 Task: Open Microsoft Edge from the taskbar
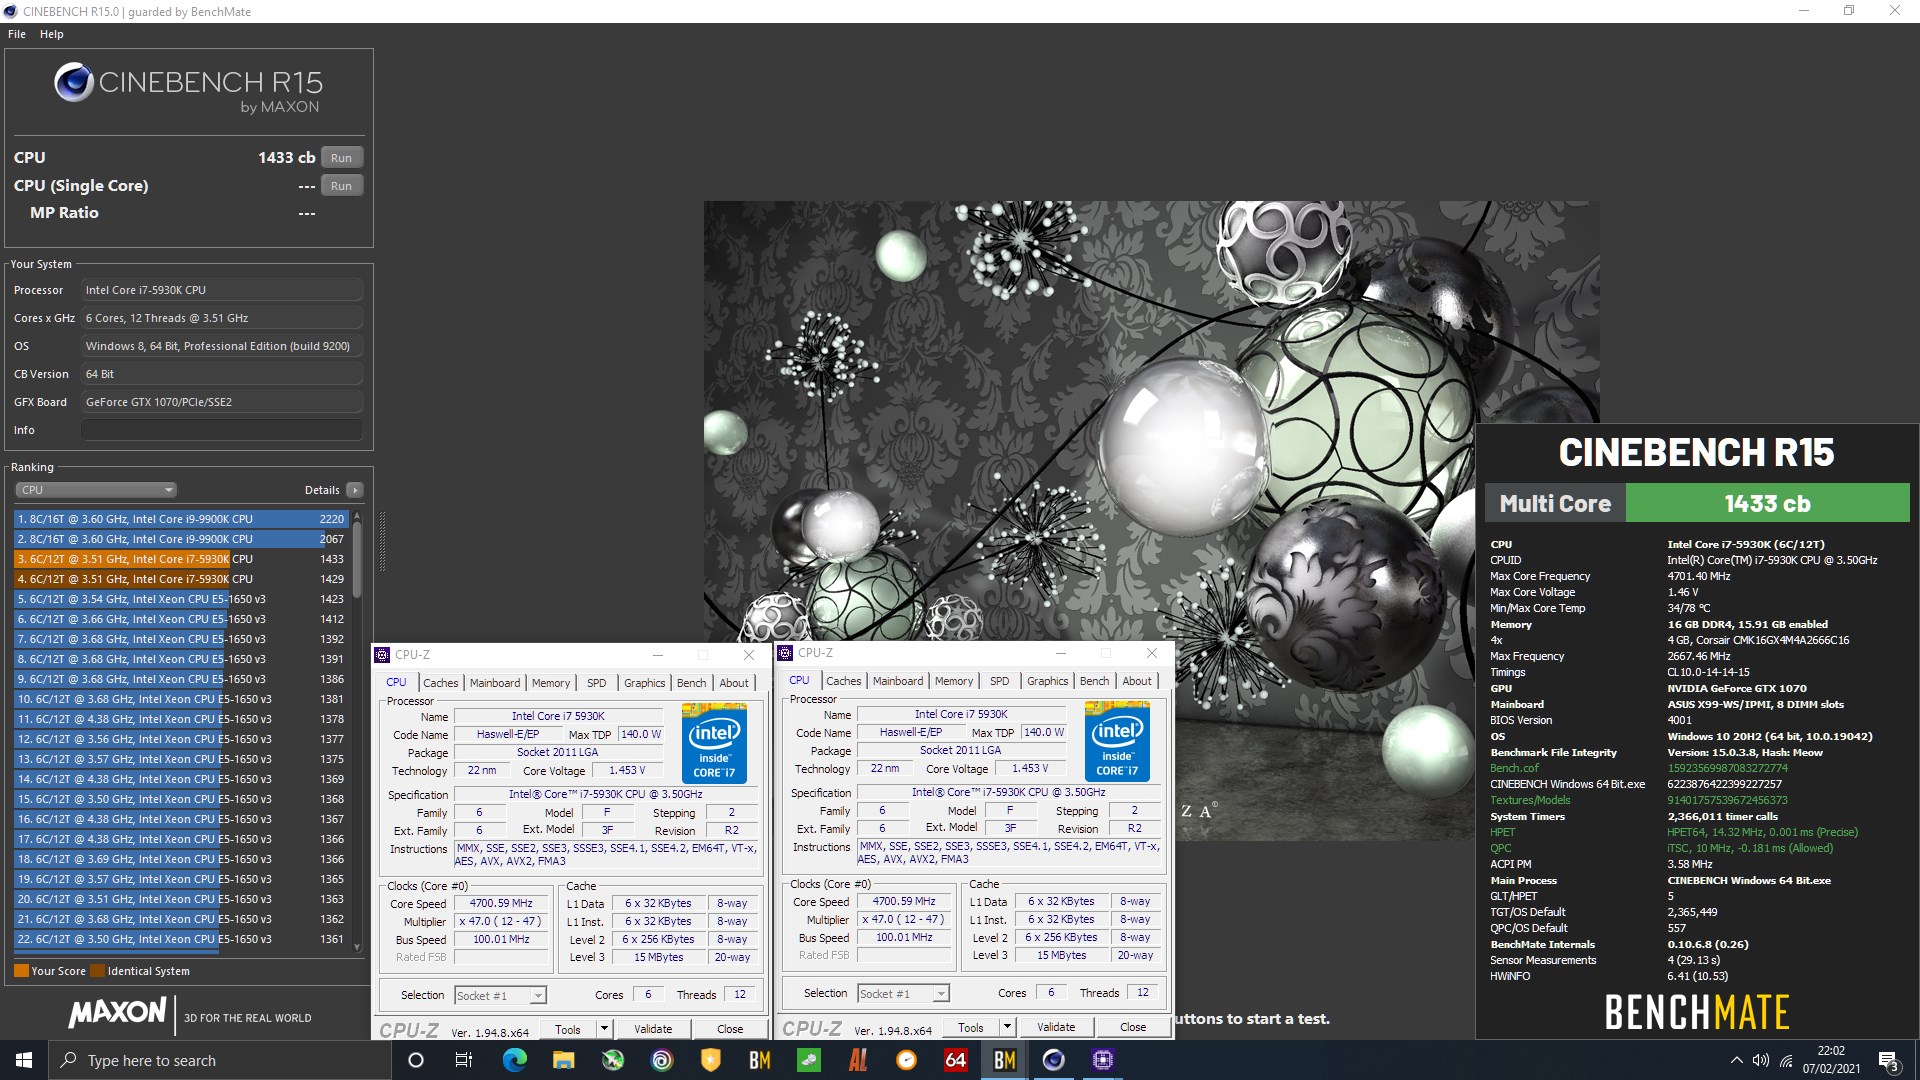pyautogui.click(x=514, y=1060)
